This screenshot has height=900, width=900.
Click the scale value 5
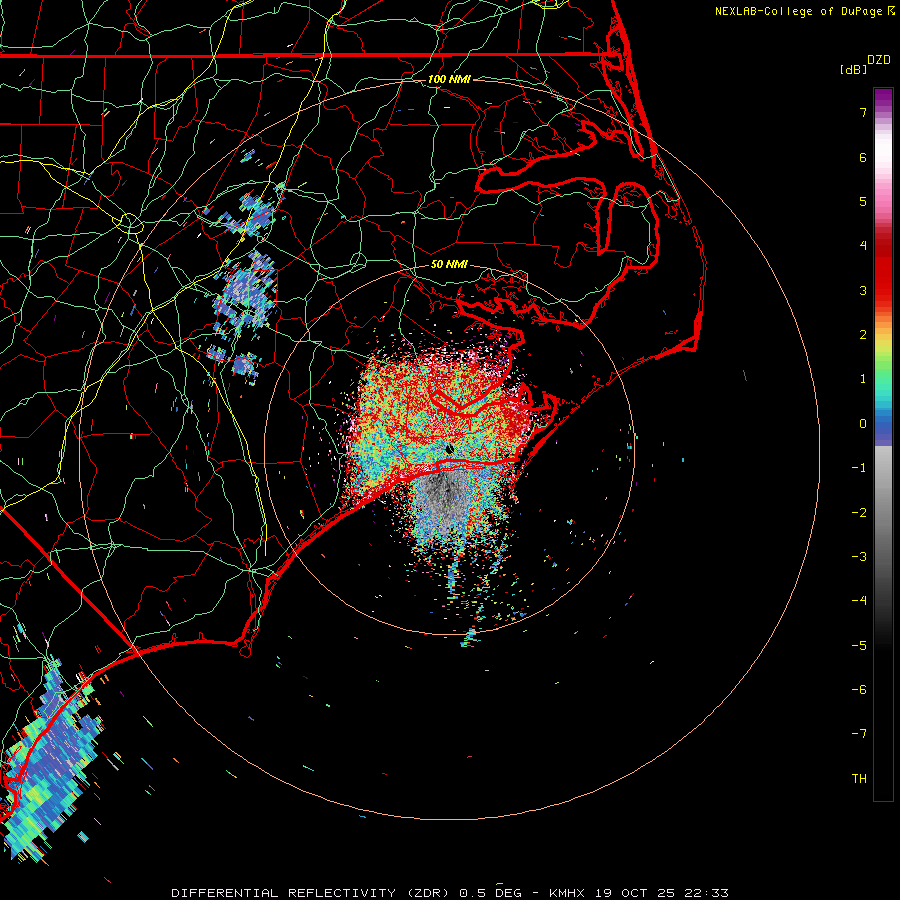coord(863,201)
